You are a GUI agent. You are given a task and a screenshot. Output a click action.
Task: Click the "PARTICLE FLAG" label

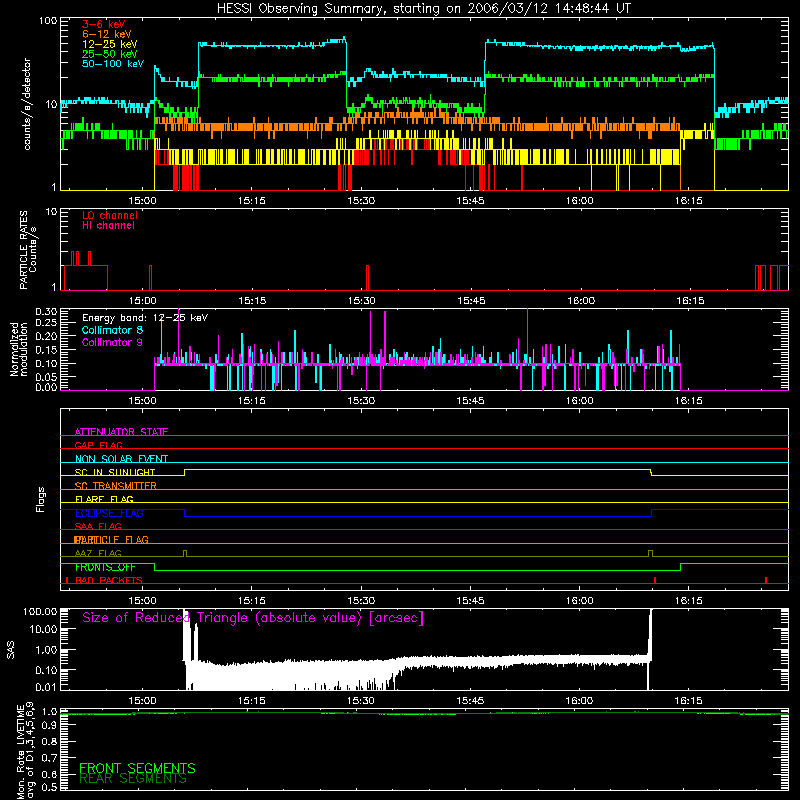111,540
